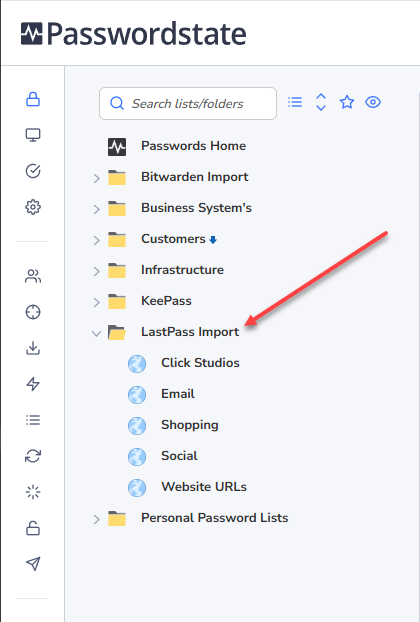Image resolution: width=420 pixels, height=622 pixels.
Task: Click the spinner burst sidebar icon
Action: (x=33, y=492)
